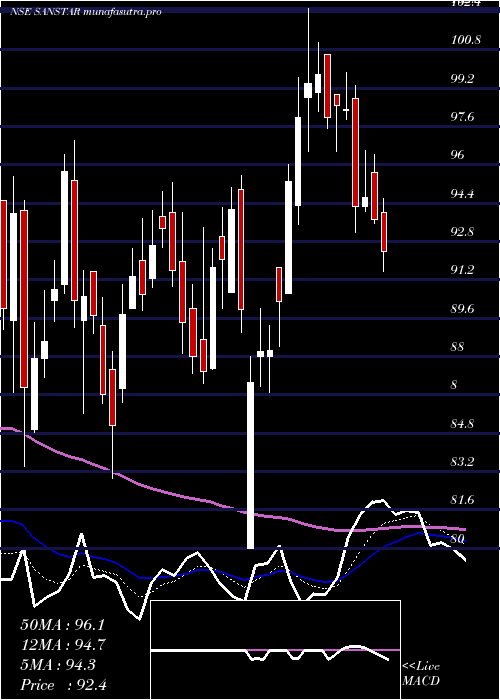
Task: Click the last red candlestick on the chart
Action: coord(383,232)
